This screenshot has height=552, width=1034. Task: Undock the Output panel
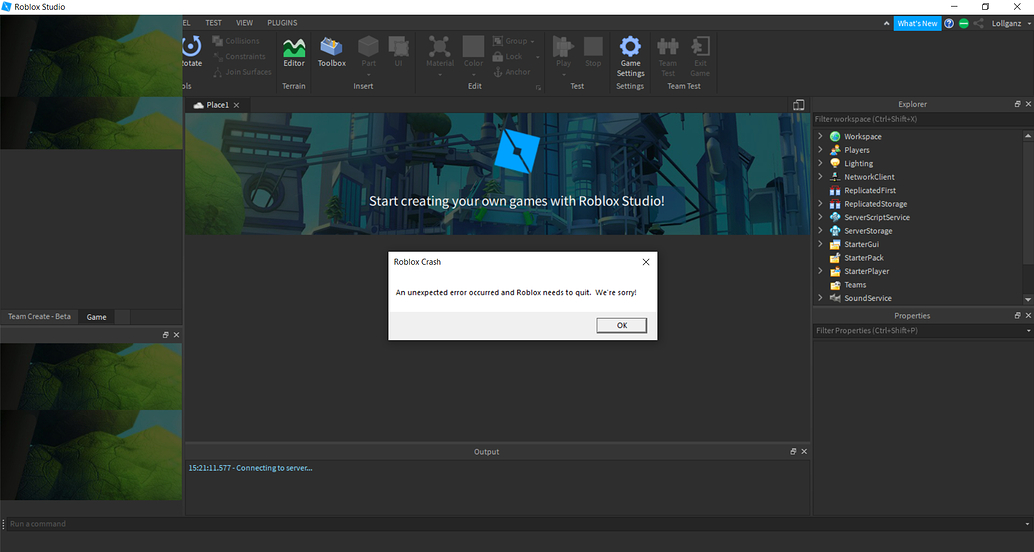(x=793, y=452)
